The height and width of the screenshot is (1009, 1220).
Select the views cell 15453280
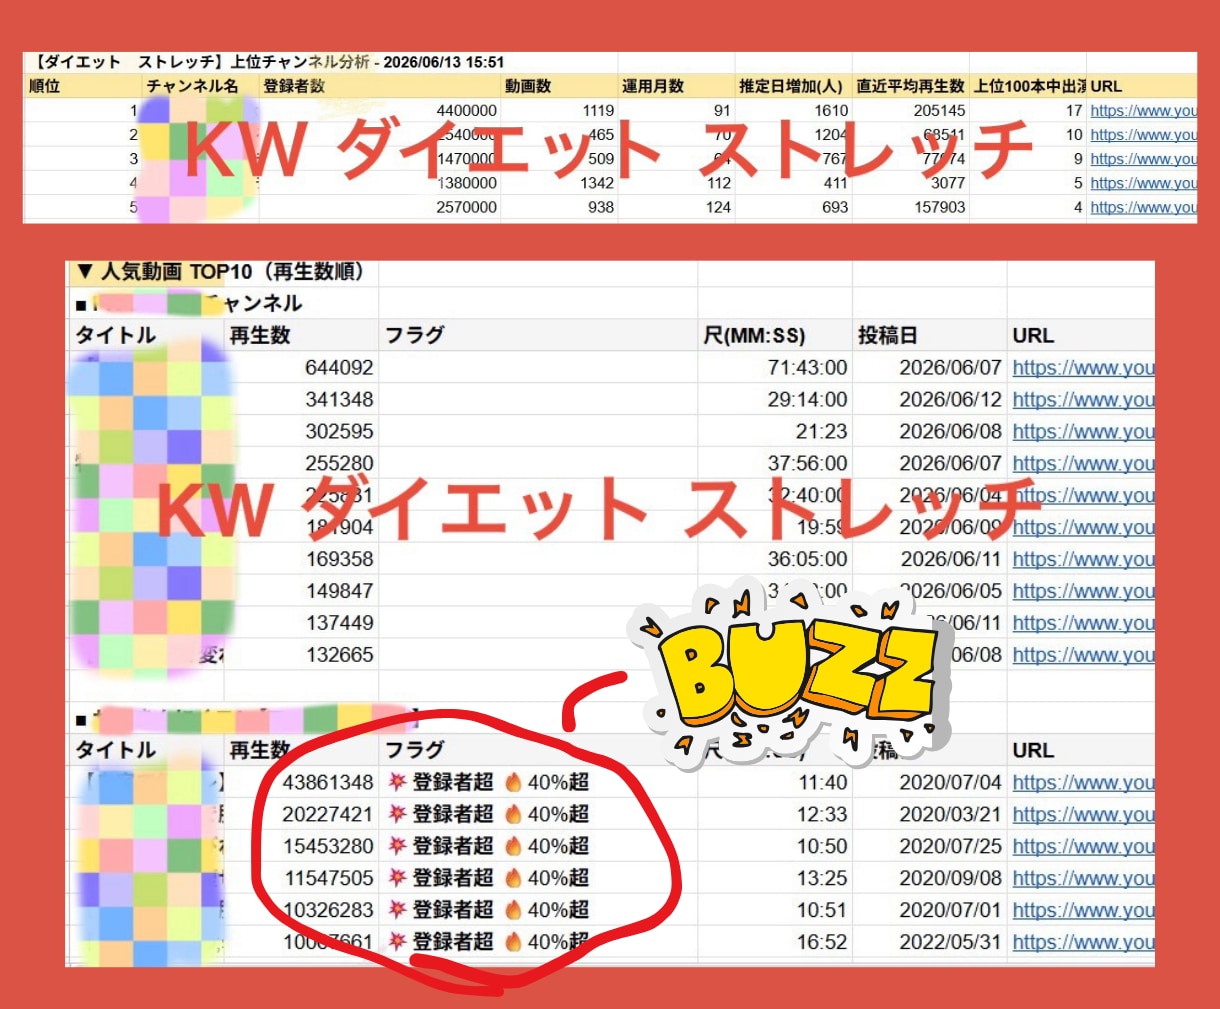click(x=327, y=847)
